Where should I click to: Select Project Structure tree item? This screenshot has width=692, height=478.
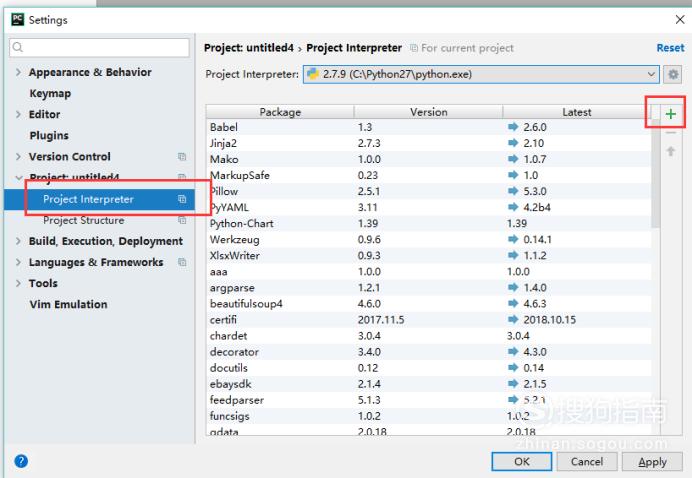pos(83,220)
